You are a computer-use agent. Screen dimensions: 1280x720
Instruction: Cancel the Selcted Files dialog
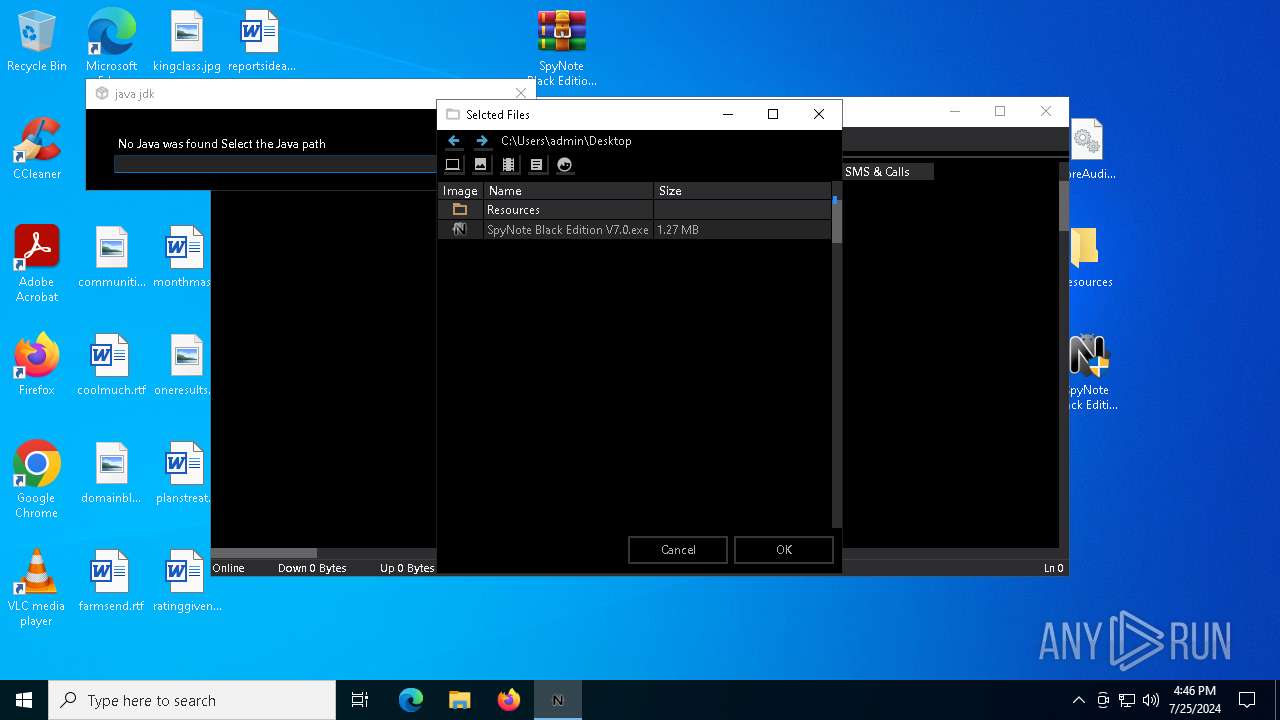coord(678,550)
